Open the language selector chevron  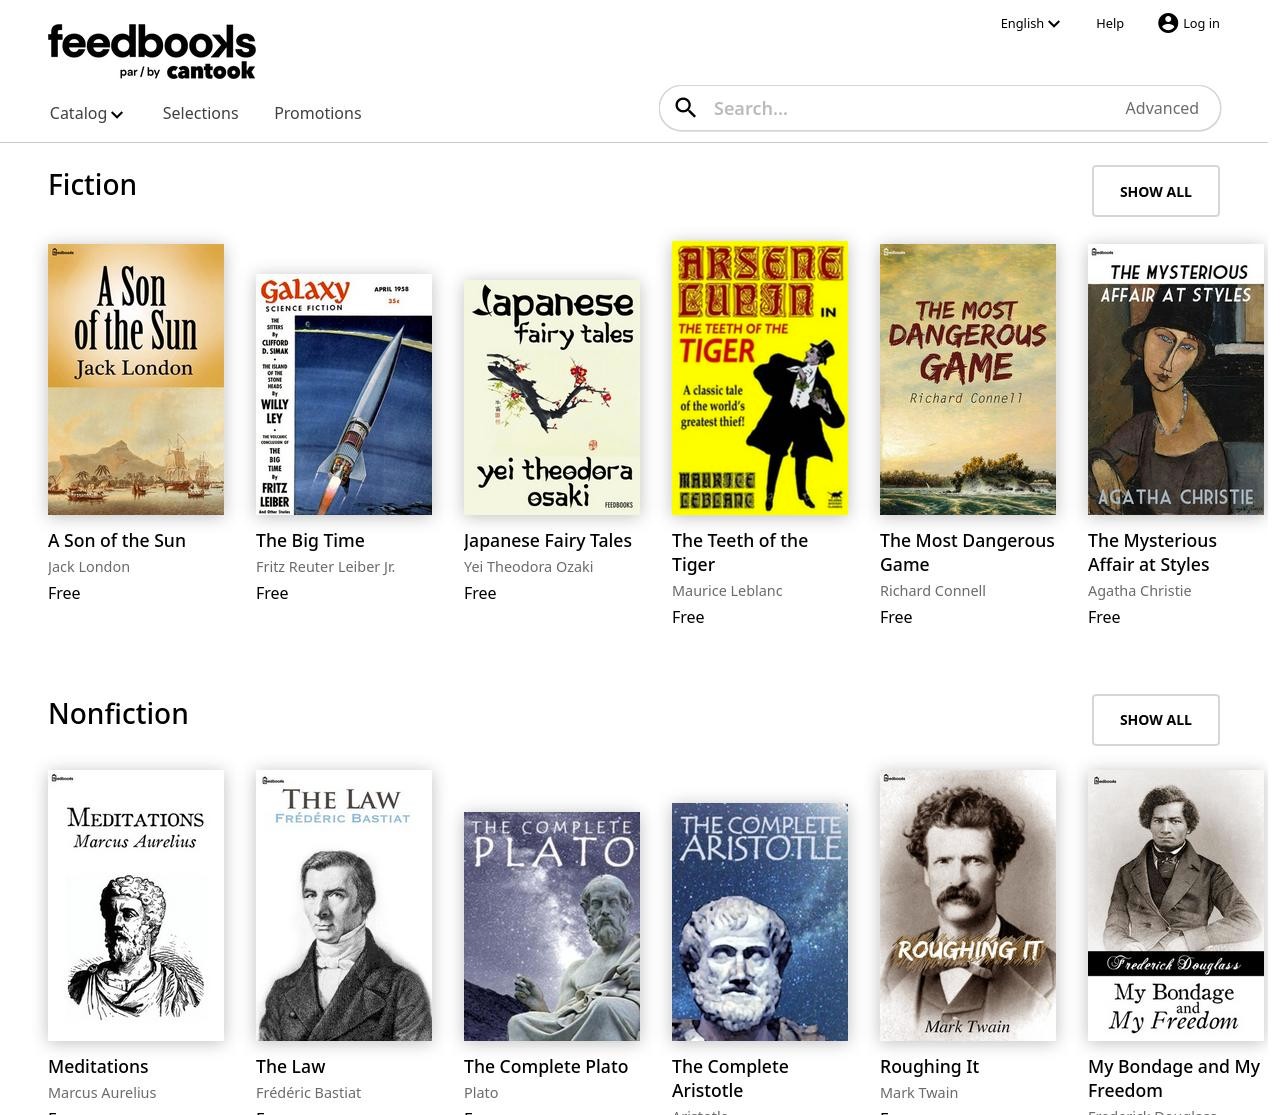1054,24
